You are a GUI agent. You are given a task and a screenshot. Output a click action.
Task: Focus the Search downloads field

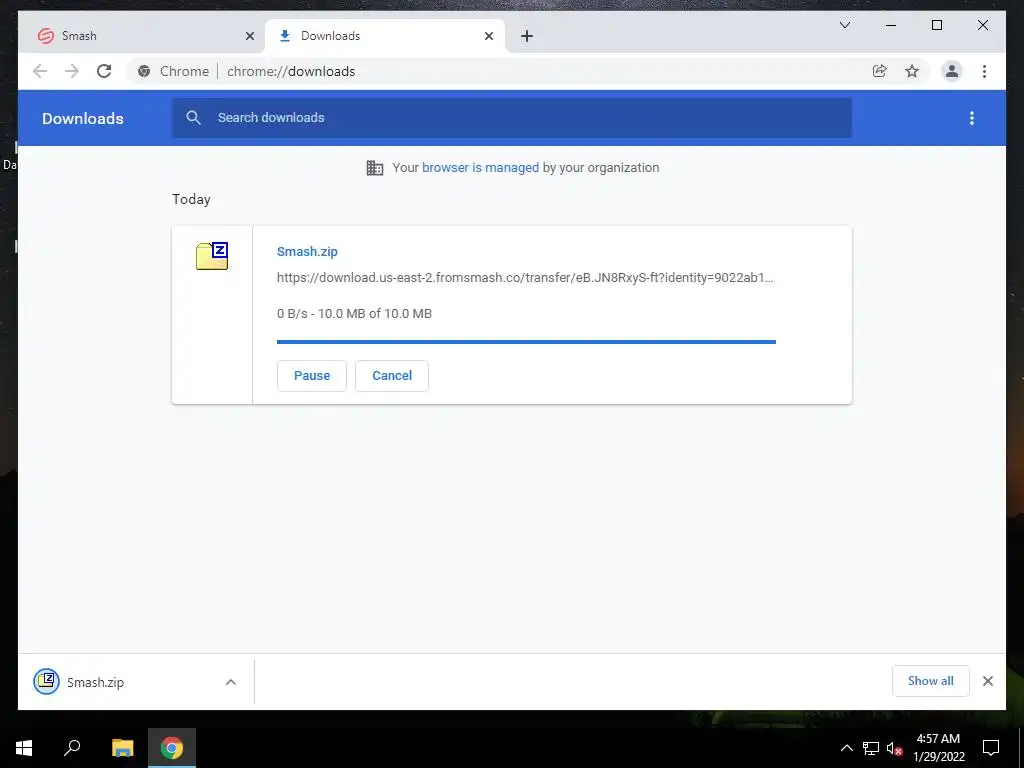point(511,118)
